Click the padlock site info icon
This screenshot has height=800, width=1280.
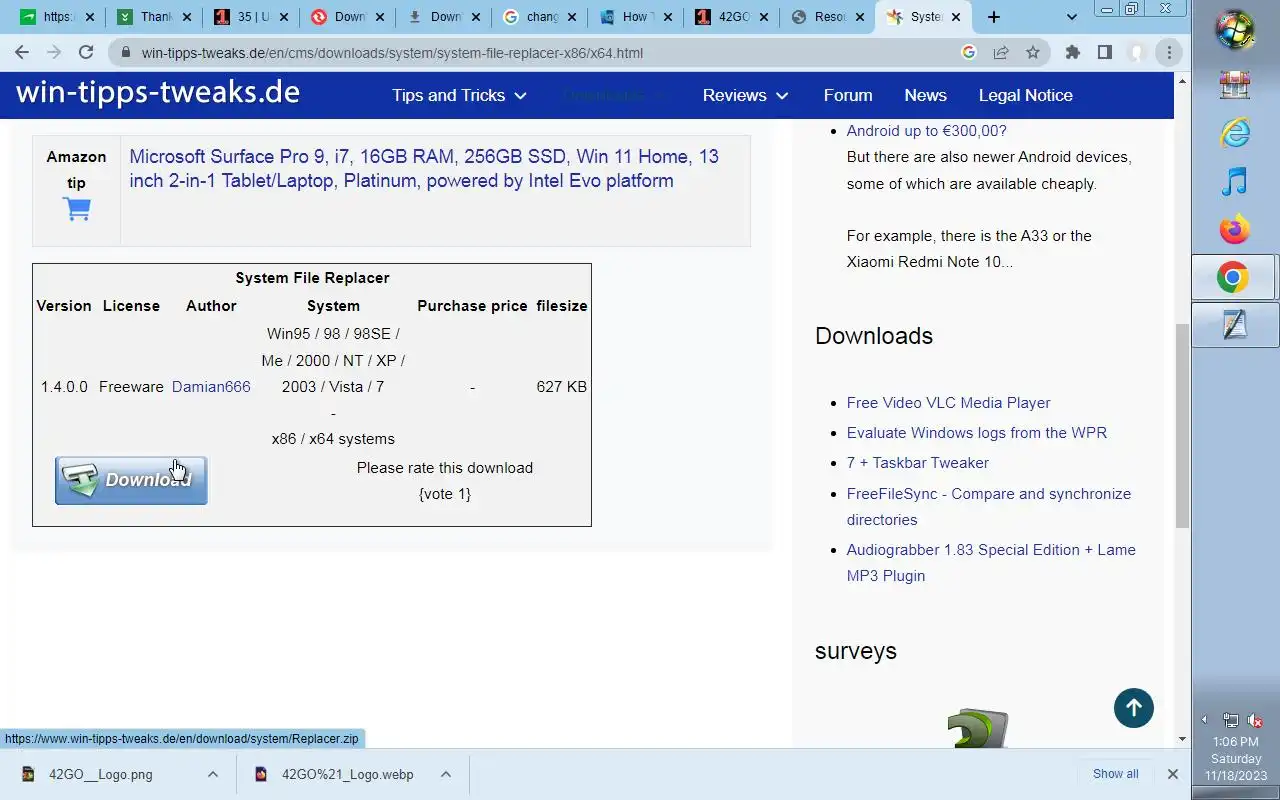(125, 53)
